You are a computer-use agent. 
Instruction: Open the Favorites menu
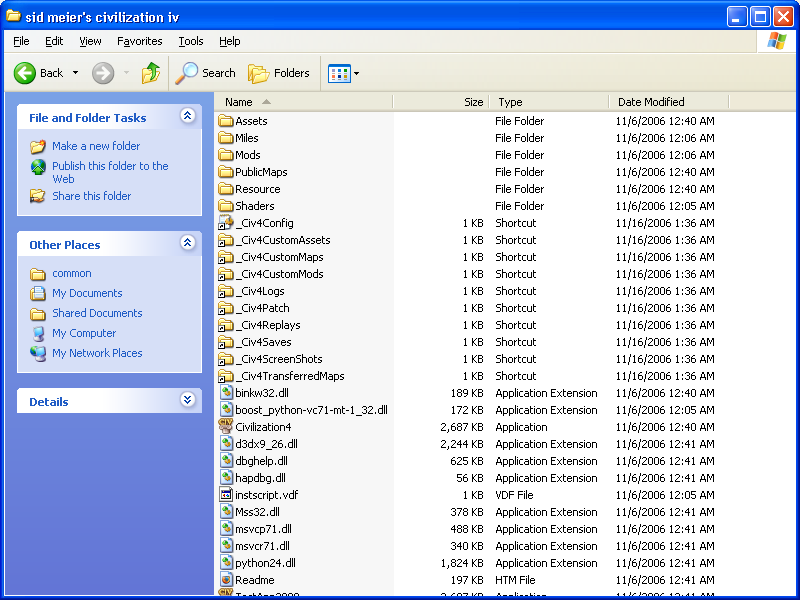[x=139, y=41]
